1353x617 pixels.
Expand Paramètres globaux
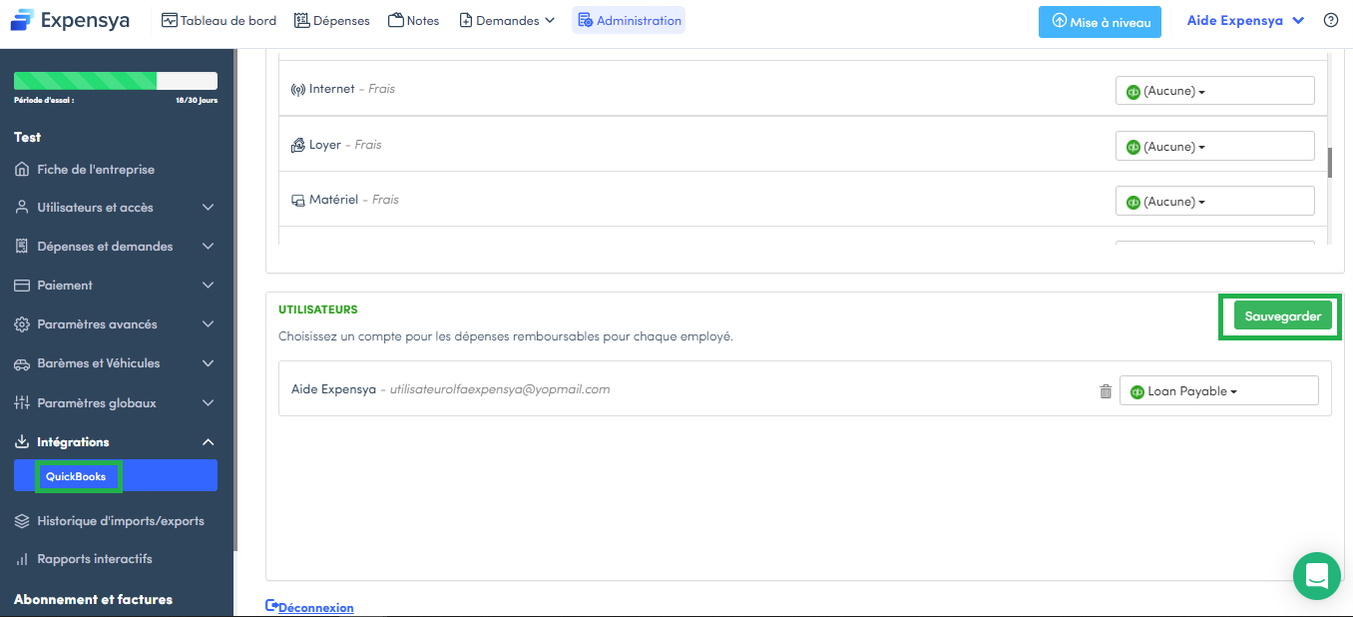coord(116,403)
